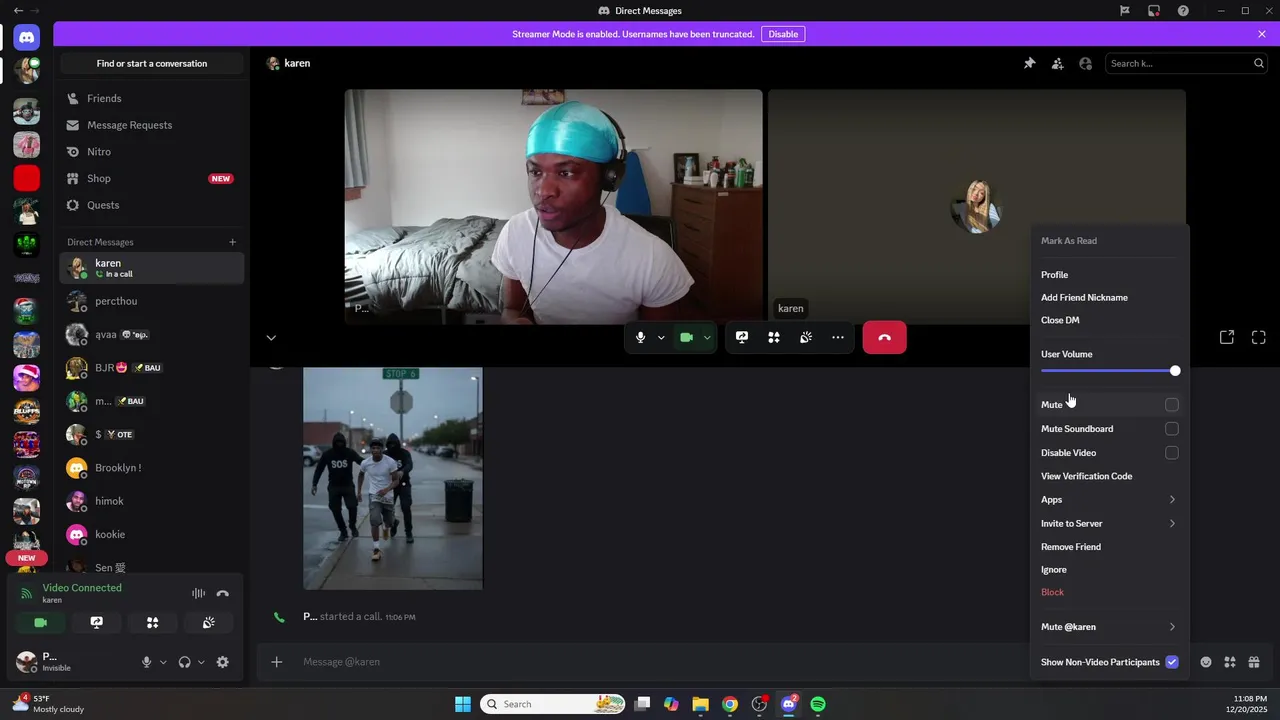Open soundboard in call controls
1280x720 pixels.
coord(806,338)
